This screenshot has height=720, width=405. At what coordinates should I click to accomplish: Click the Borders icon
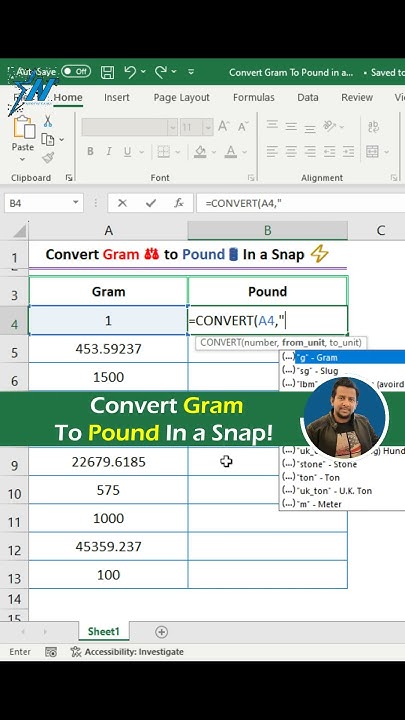pos(163,152)
